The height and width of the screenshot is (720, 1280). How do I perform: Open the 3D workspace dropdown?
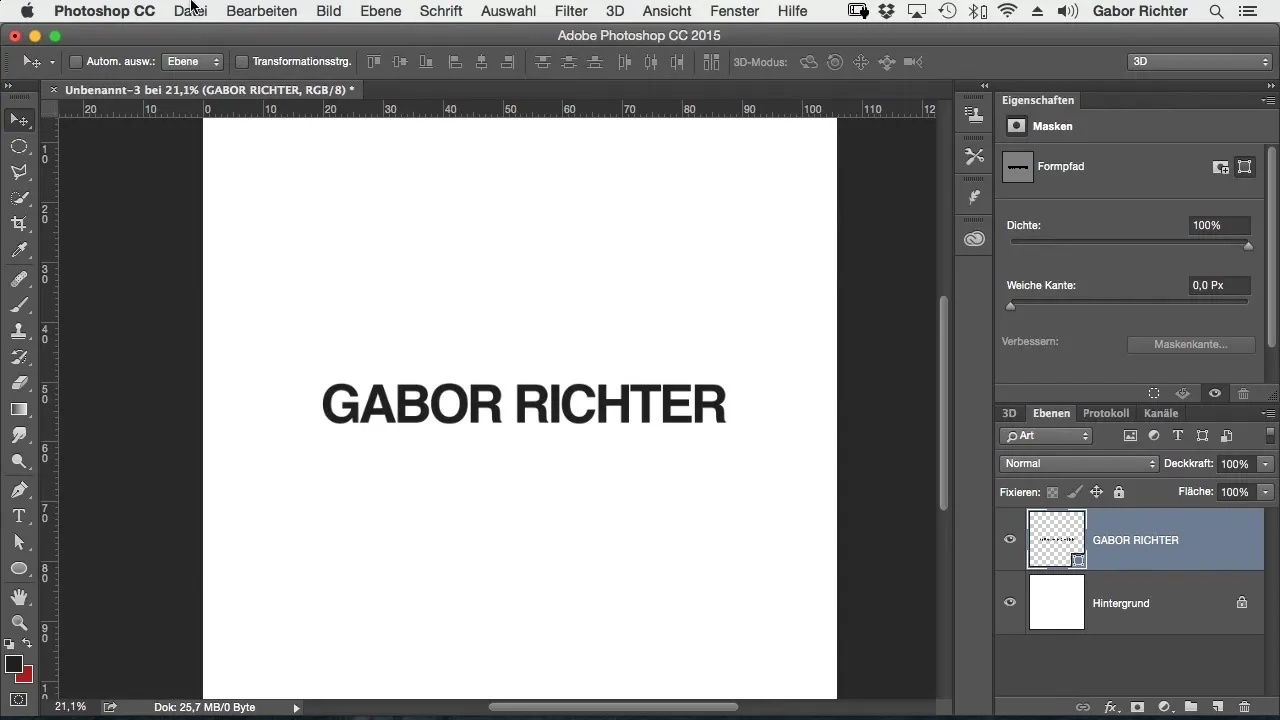coord(1199,62)
